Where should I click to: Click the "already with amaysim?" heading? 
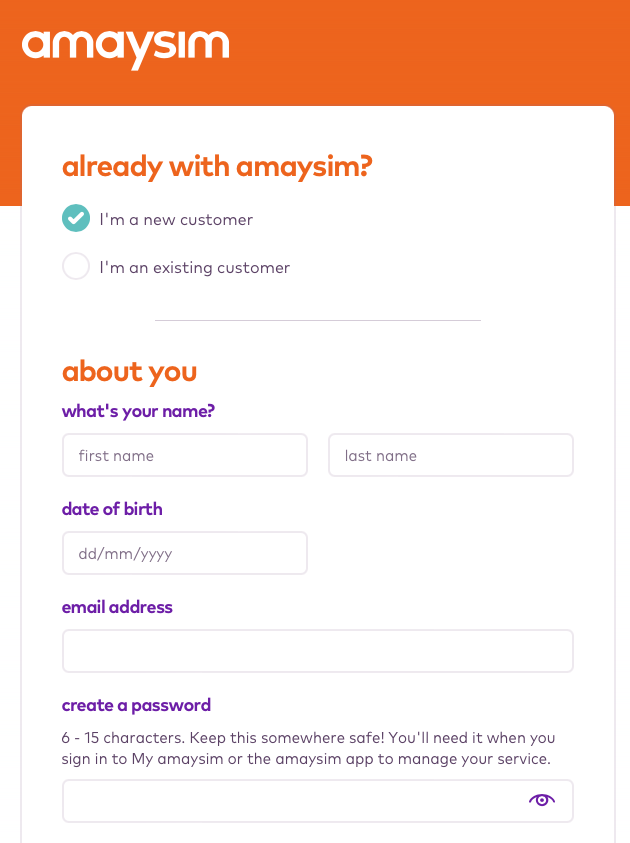point(217,166)
